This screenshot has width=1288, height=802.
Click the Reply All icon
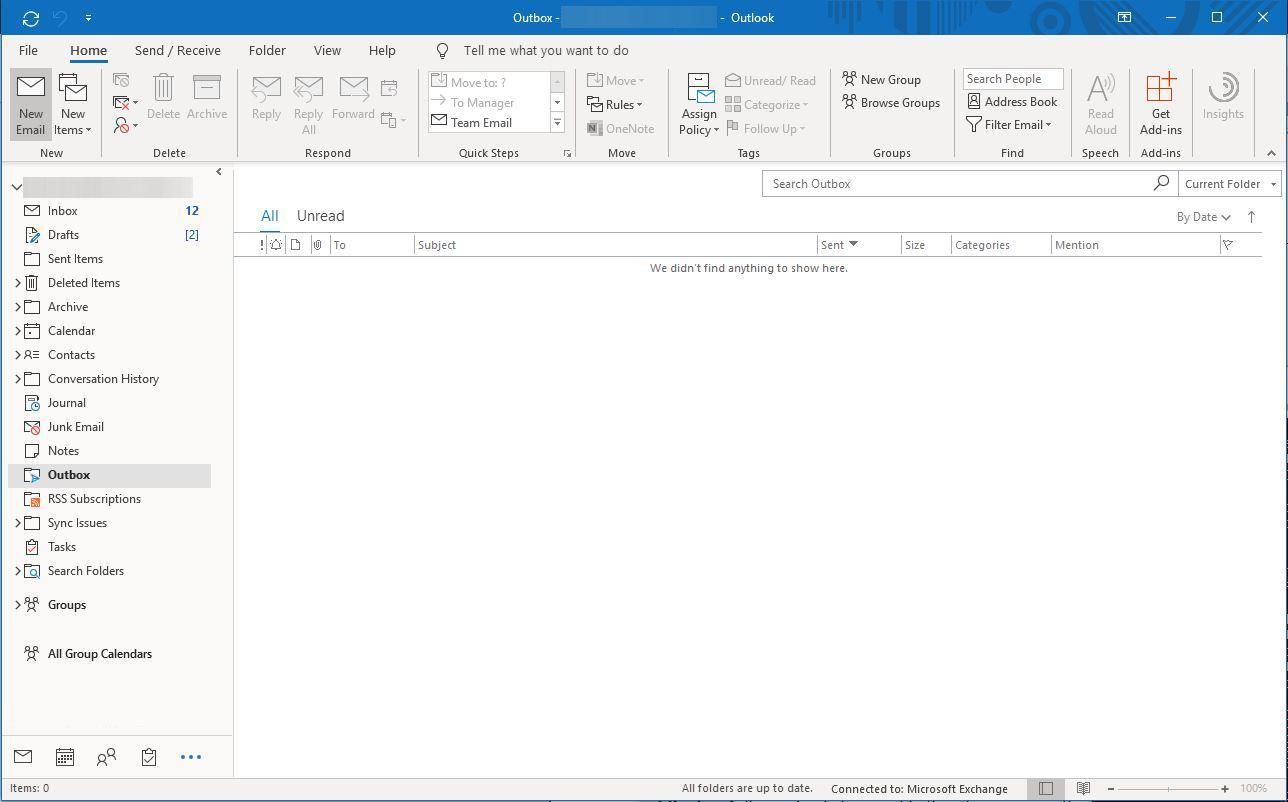tap(308, 104)
